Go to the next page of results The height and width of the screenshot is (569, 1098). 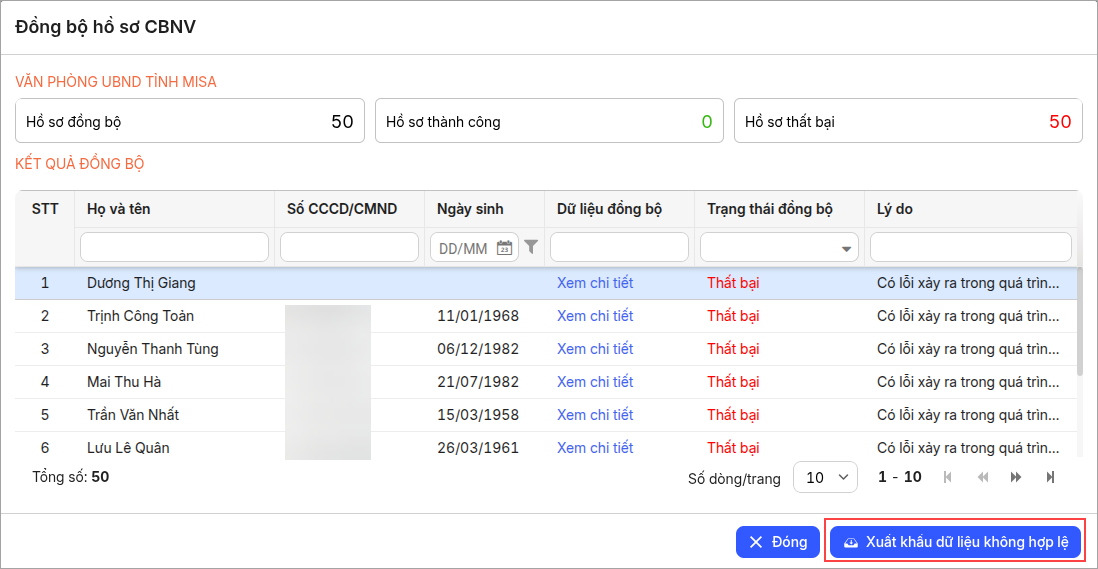[x=1016, y=478]
